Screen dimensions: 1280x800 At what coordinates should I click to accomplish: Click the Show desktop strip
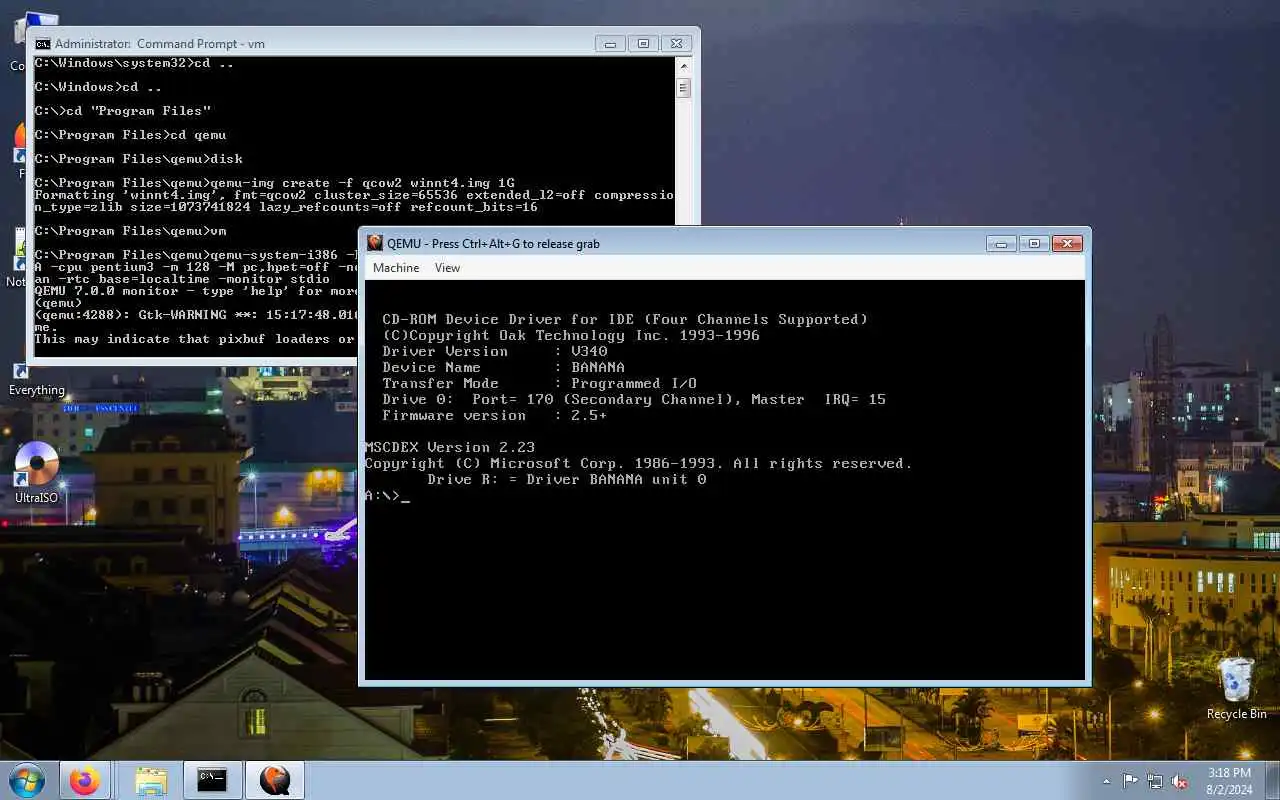1273,781
